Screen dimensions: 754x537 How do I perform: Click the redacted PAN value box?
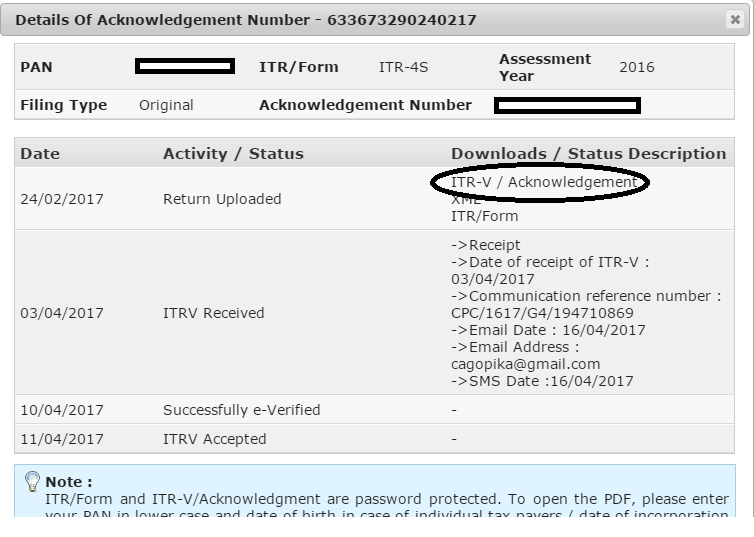(x=185, y=67)
